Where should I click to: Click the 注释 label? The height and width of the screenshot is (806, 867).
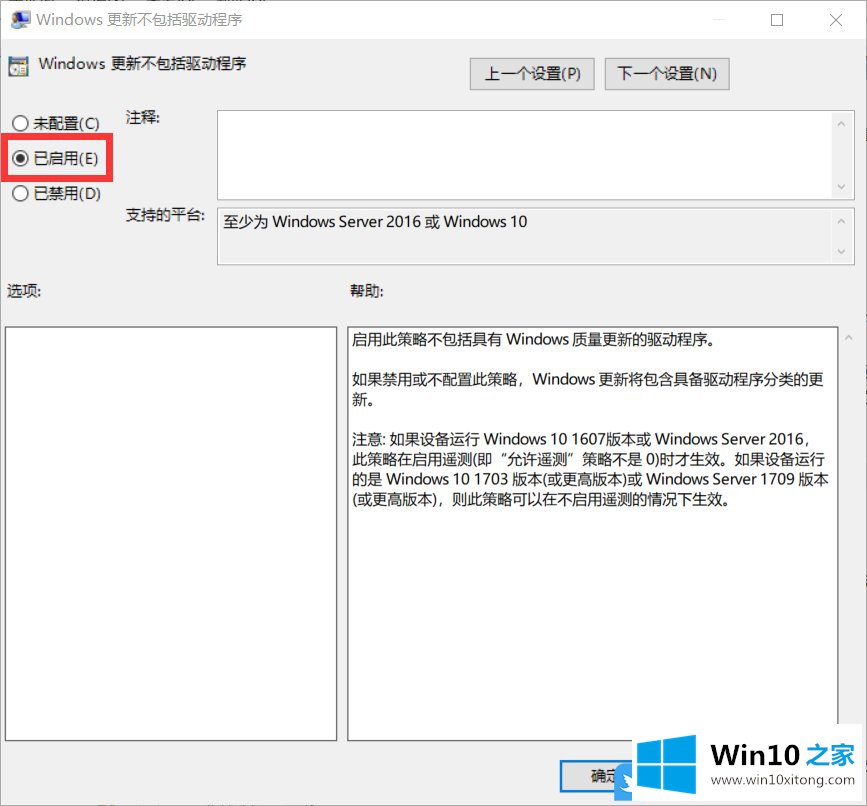(143, 117)
